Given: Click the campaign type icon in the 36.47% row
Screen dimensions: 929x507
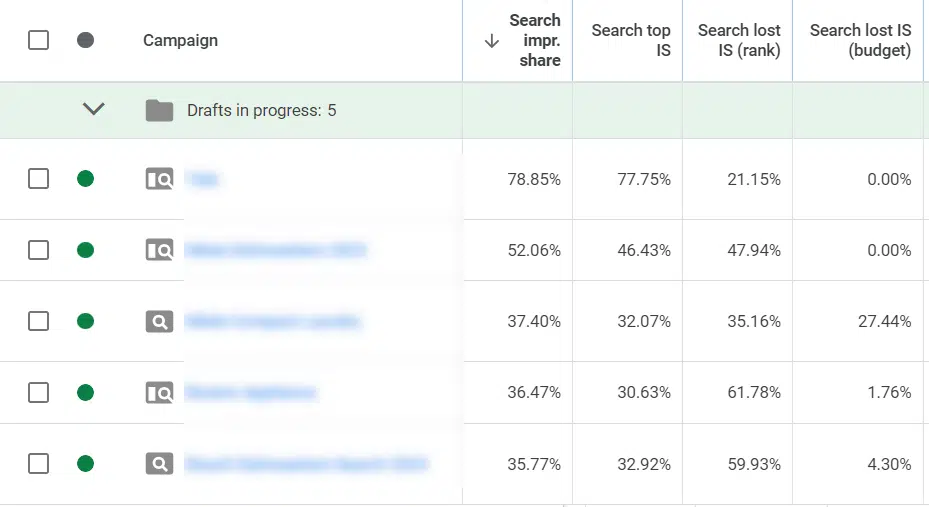Looking at the screenshot, I should (x=159, y=392).
